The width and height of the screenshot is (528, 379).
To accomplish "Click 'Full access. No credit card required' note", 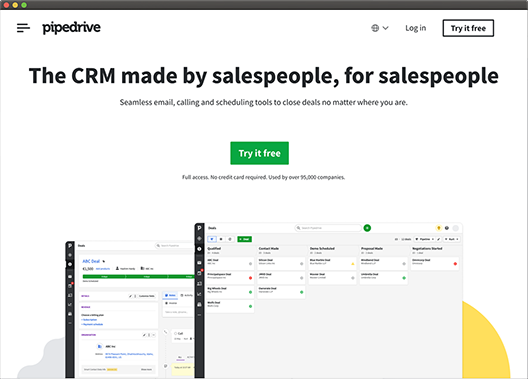I will click(x=263, y=177).
